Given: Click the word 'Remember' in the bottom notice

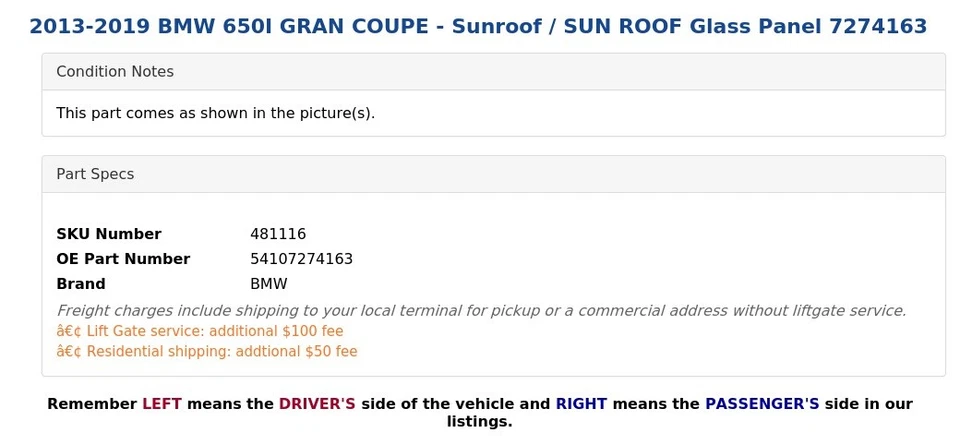Looking at the screenshot, I should point(91,404).
